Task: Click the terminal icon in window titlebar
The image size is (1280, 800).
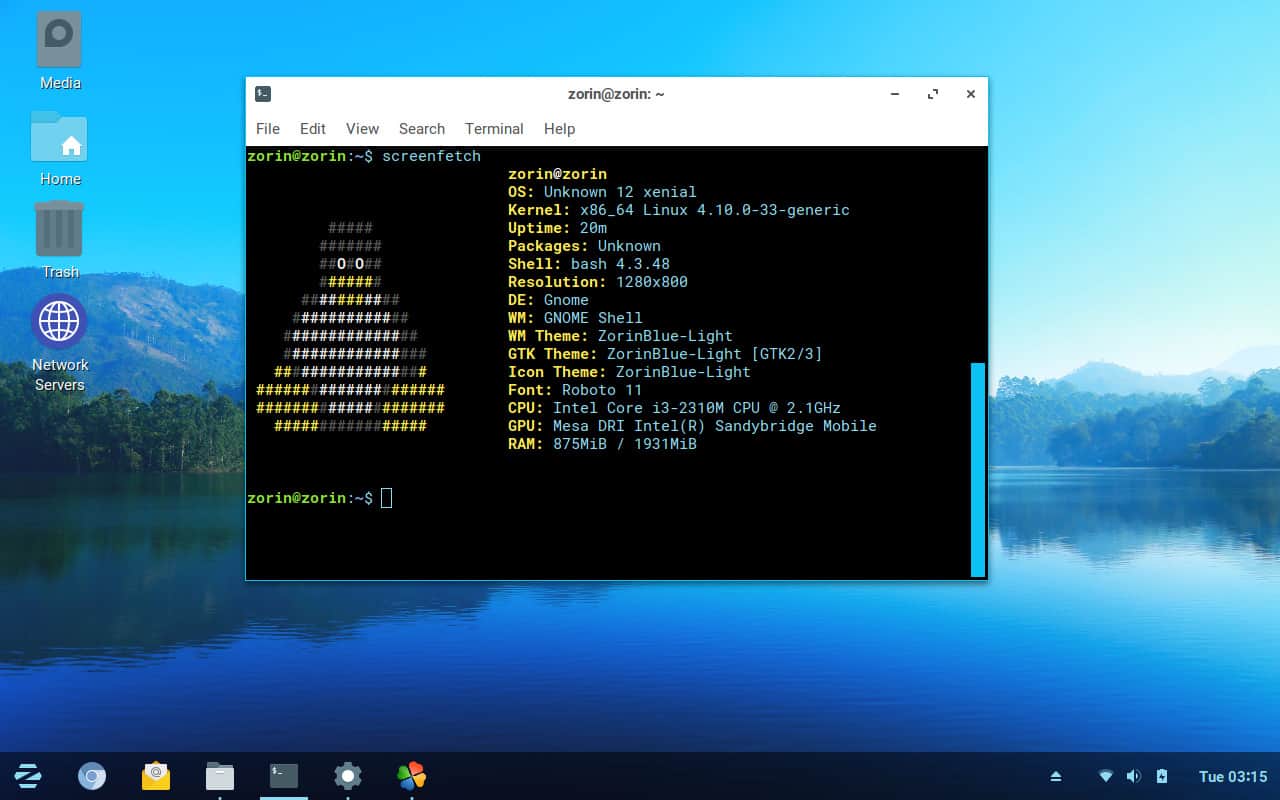Action: (263, 94)
